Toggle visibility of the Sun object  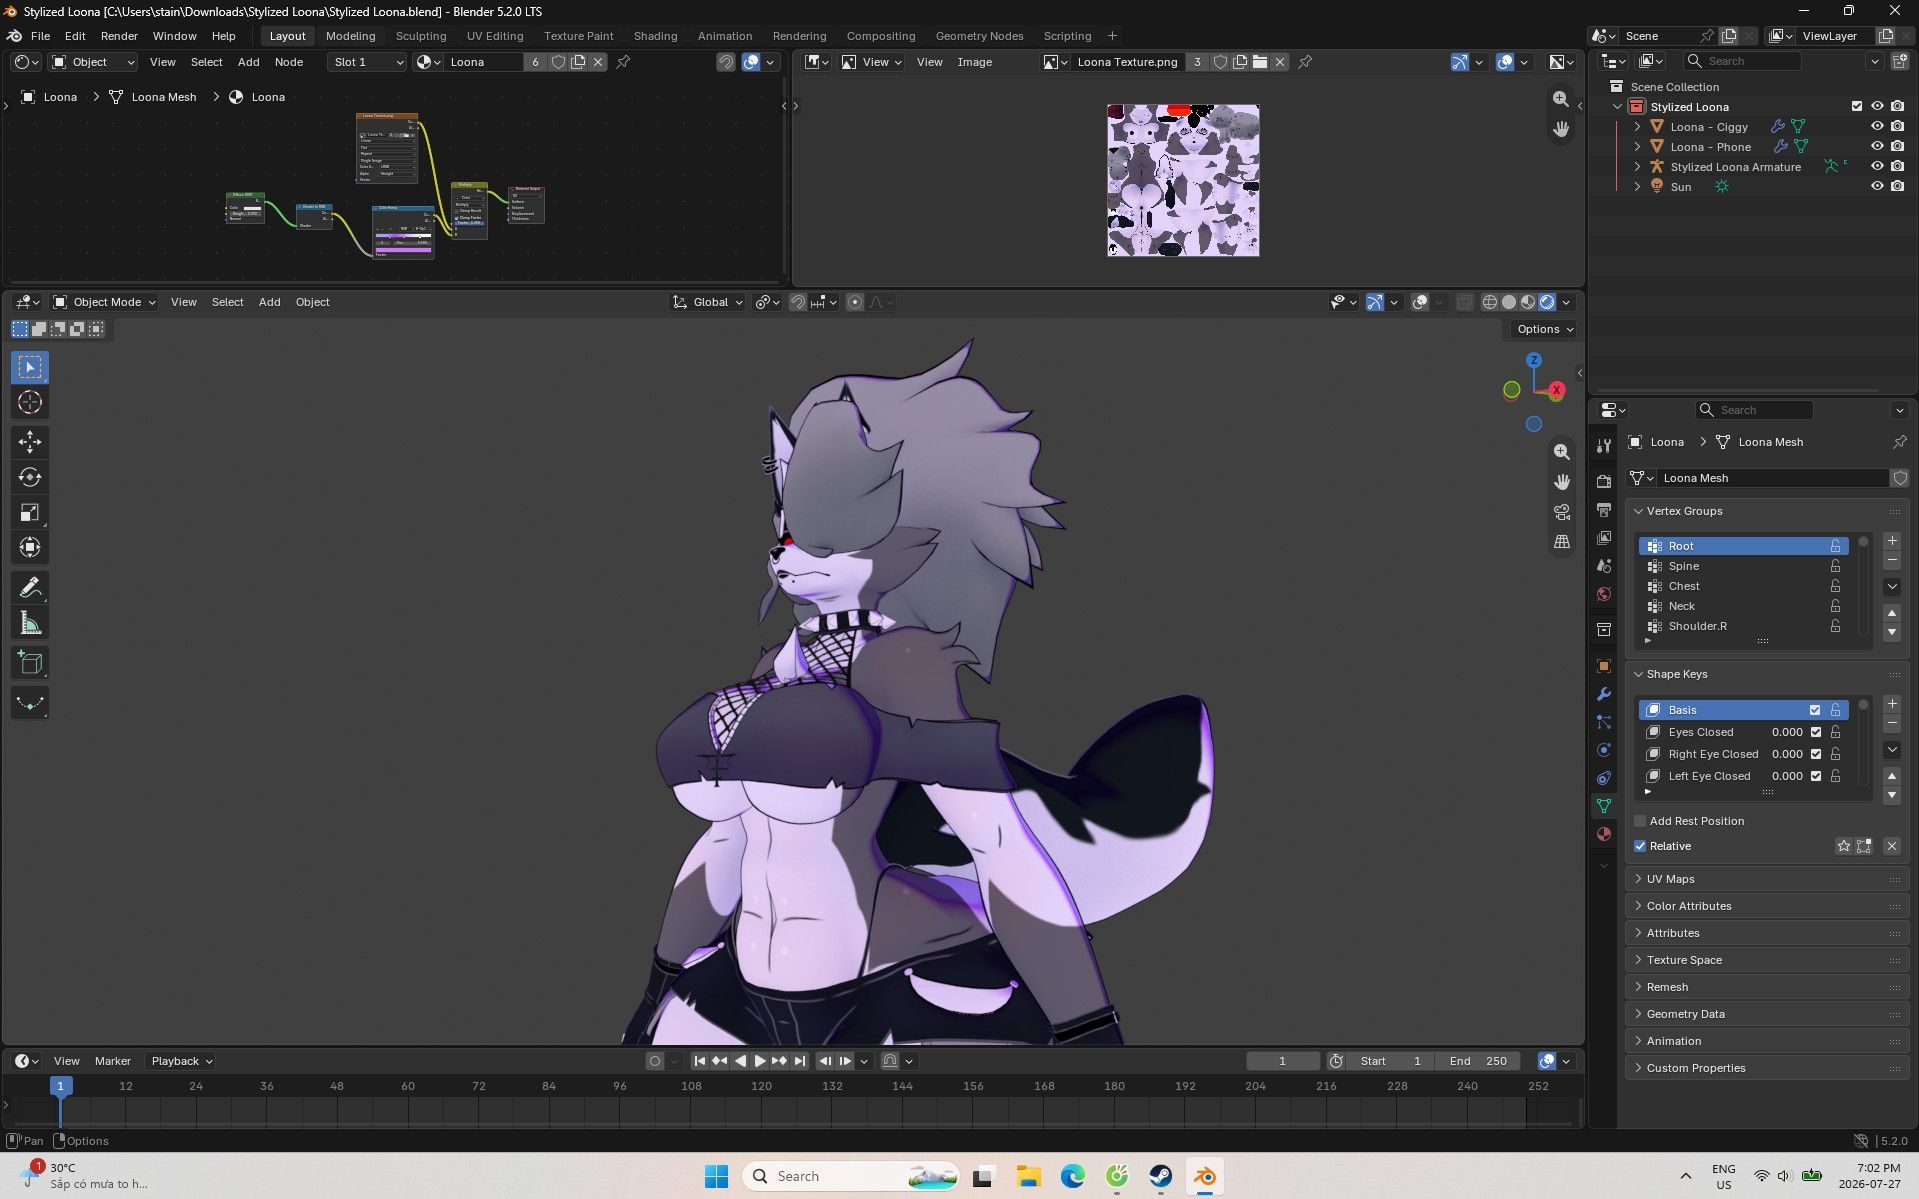1877,187
